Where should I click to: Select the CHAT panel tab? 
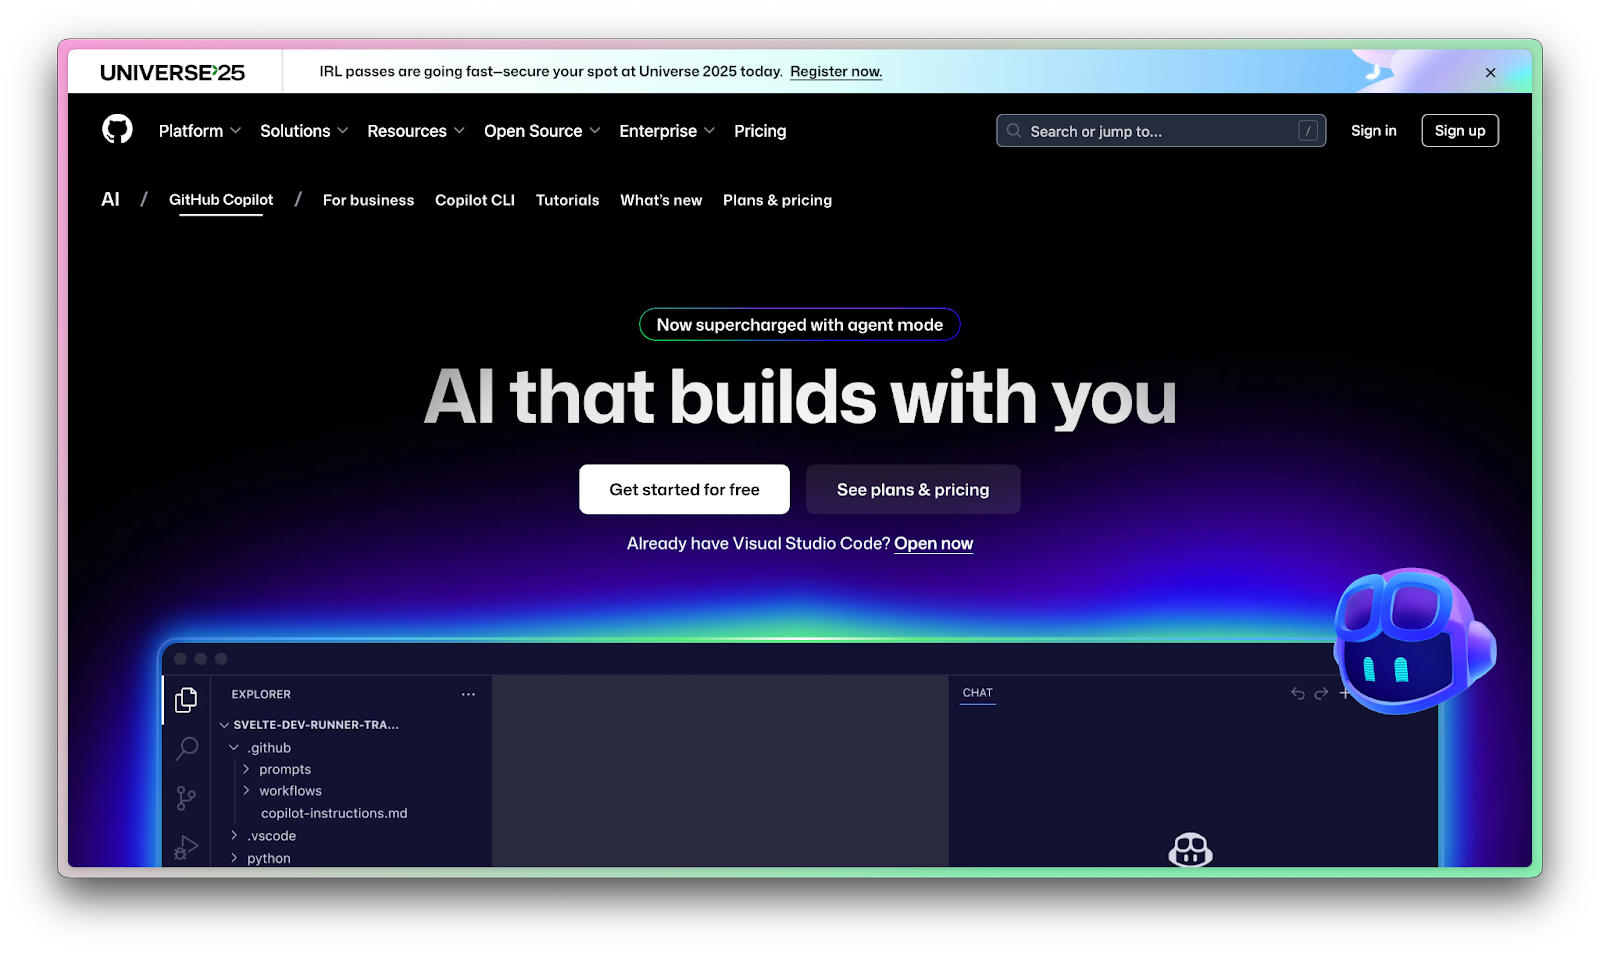[x=978, y=693]
